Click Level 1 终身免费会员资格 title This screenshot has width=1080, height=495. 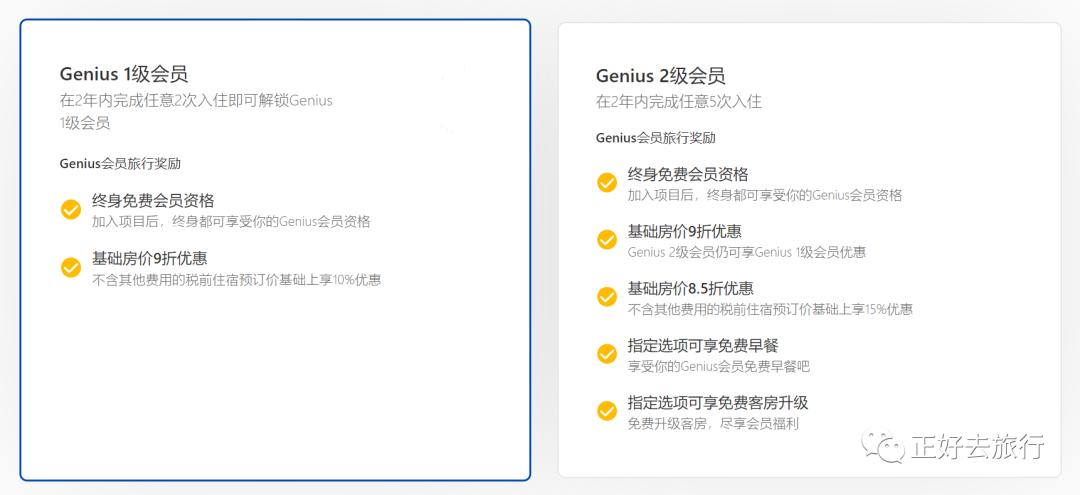(153, 201)
